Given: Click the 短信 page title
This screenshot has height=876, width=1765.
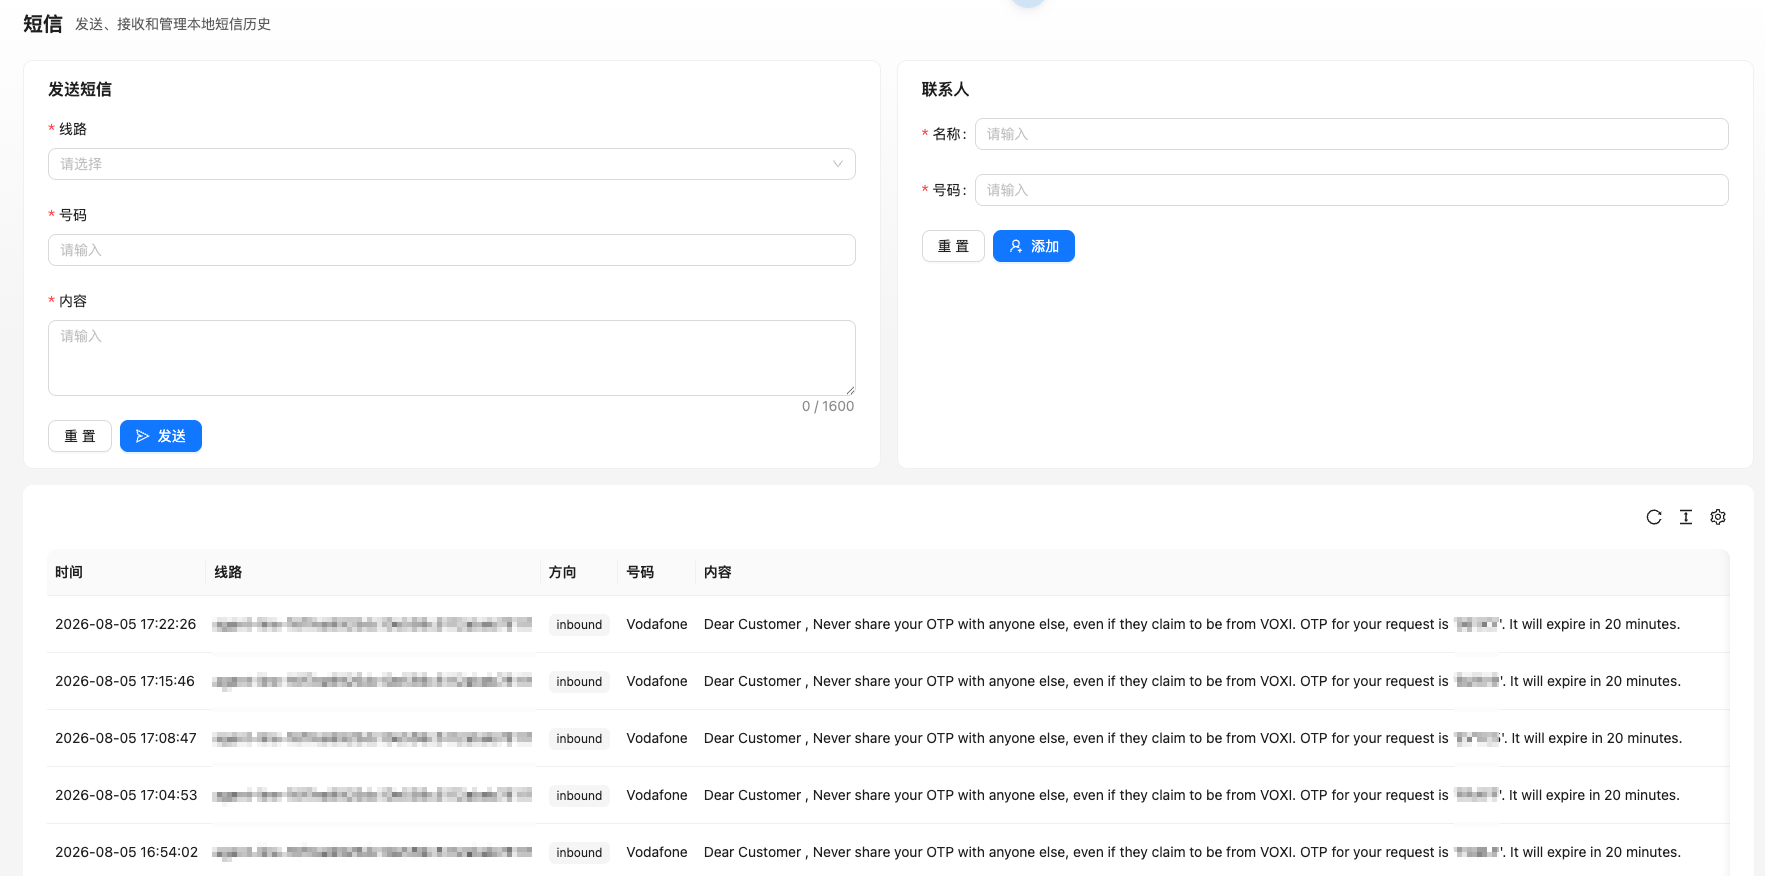Looking at the screenshot, I should coord(43,24).
